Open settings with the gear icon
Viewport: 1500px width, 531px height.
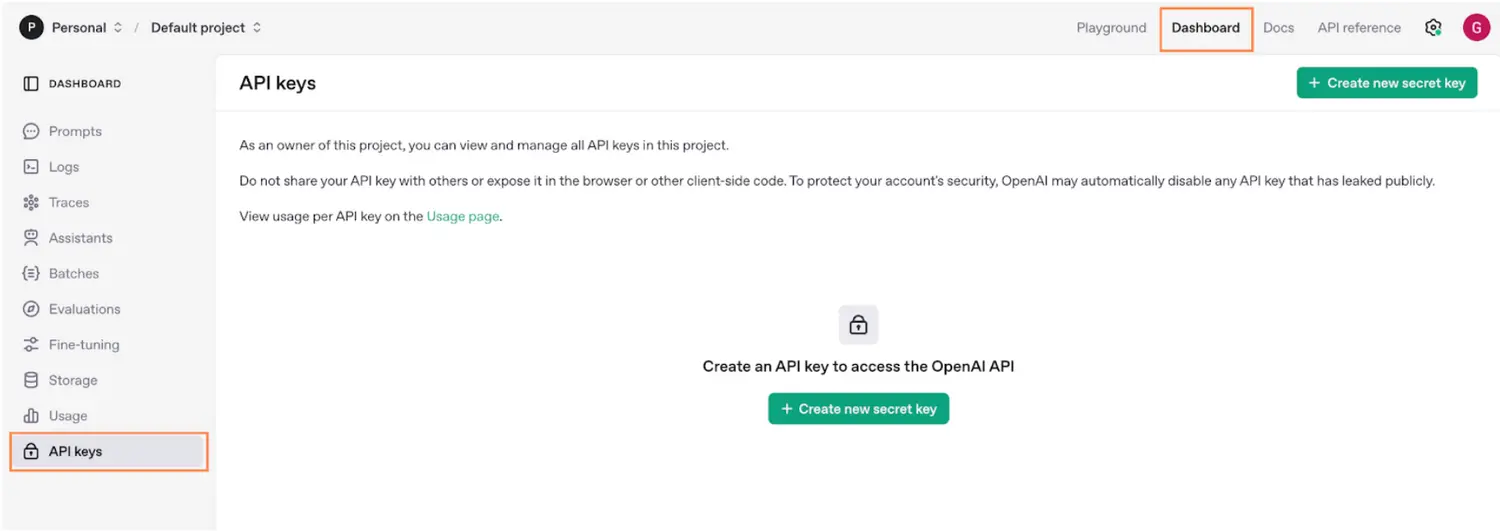1433,28
